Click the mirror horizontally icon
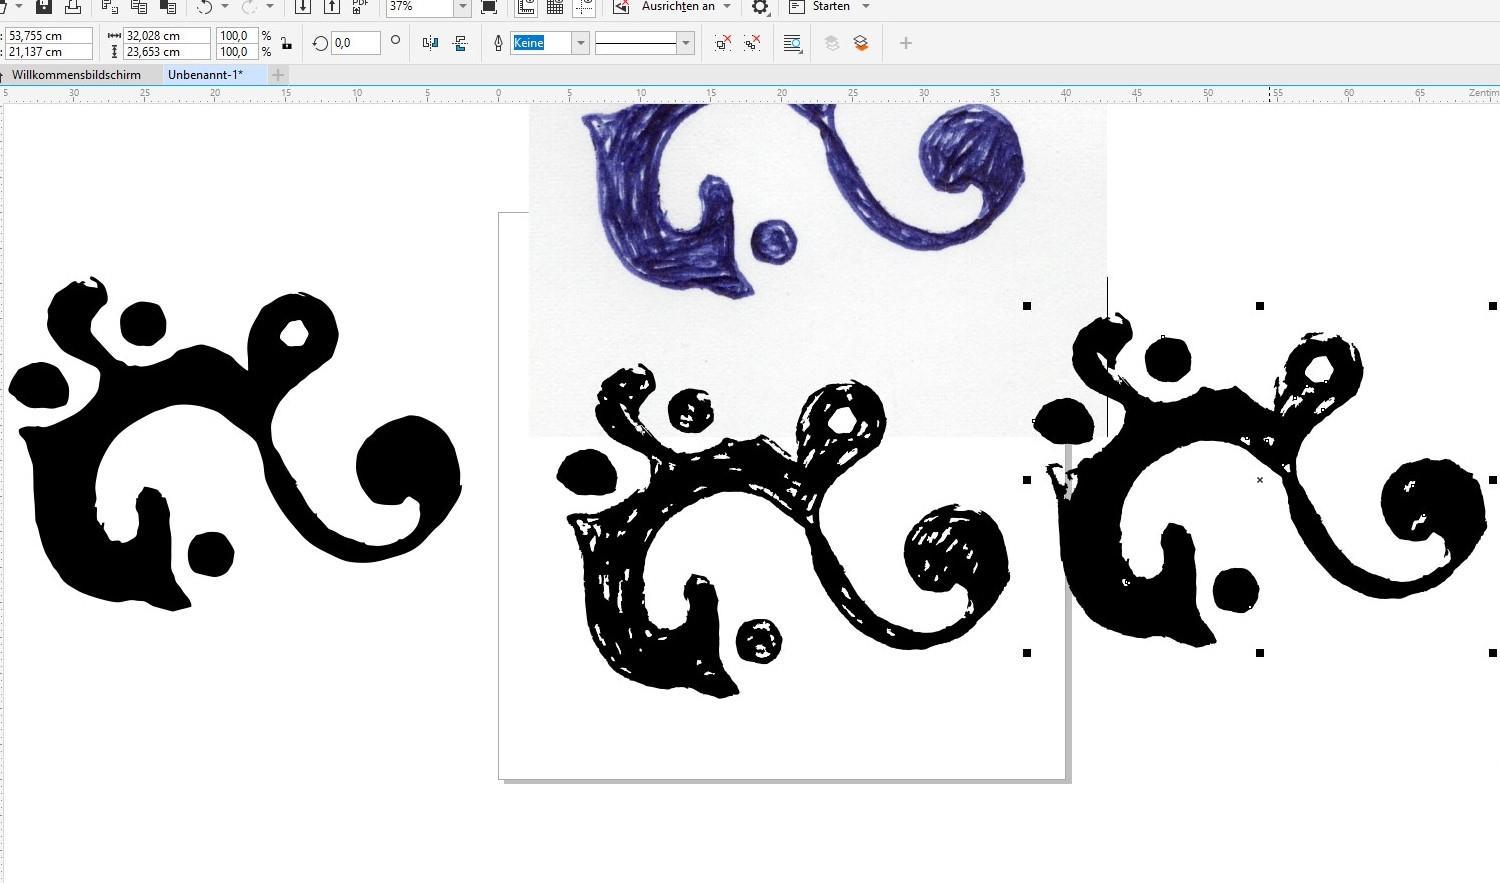 click(430, 43)
